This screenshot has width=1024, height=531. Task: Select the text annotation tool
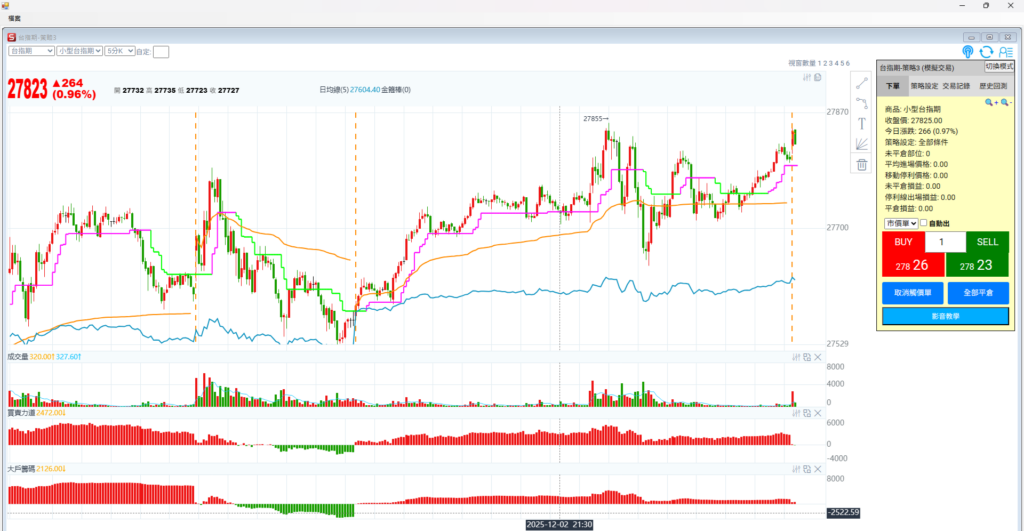(861, 123)
